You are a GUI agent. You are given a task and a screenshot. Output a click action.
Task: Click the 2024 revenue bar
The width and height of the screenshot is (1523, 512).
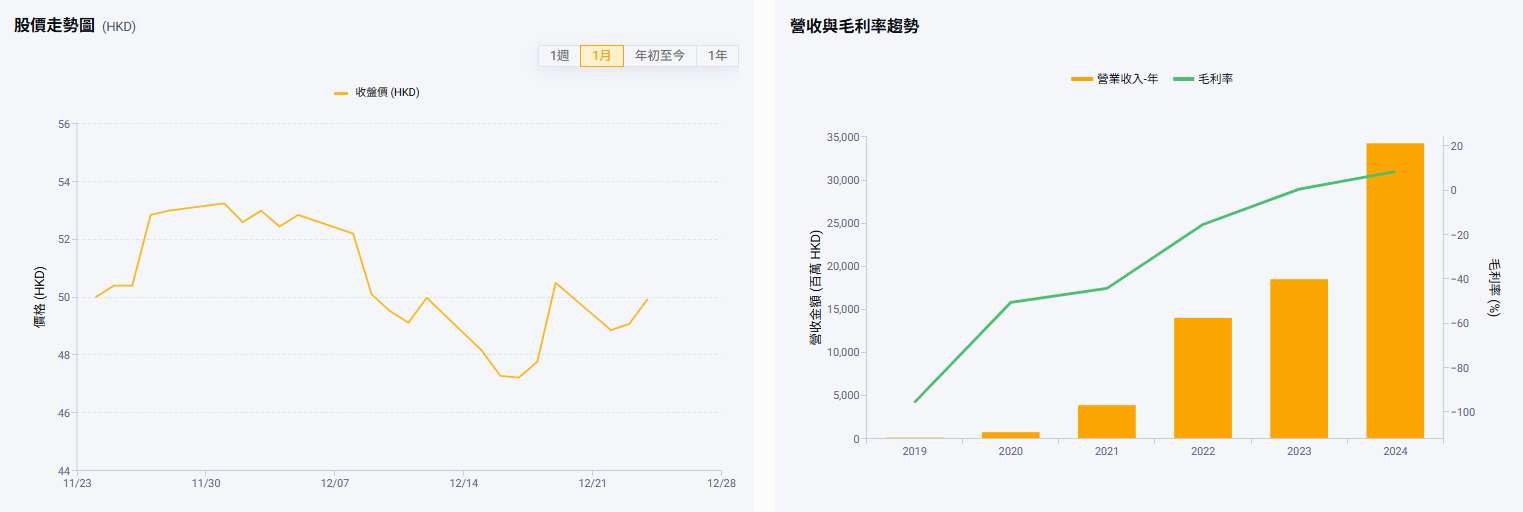(x=1395, y=290)
